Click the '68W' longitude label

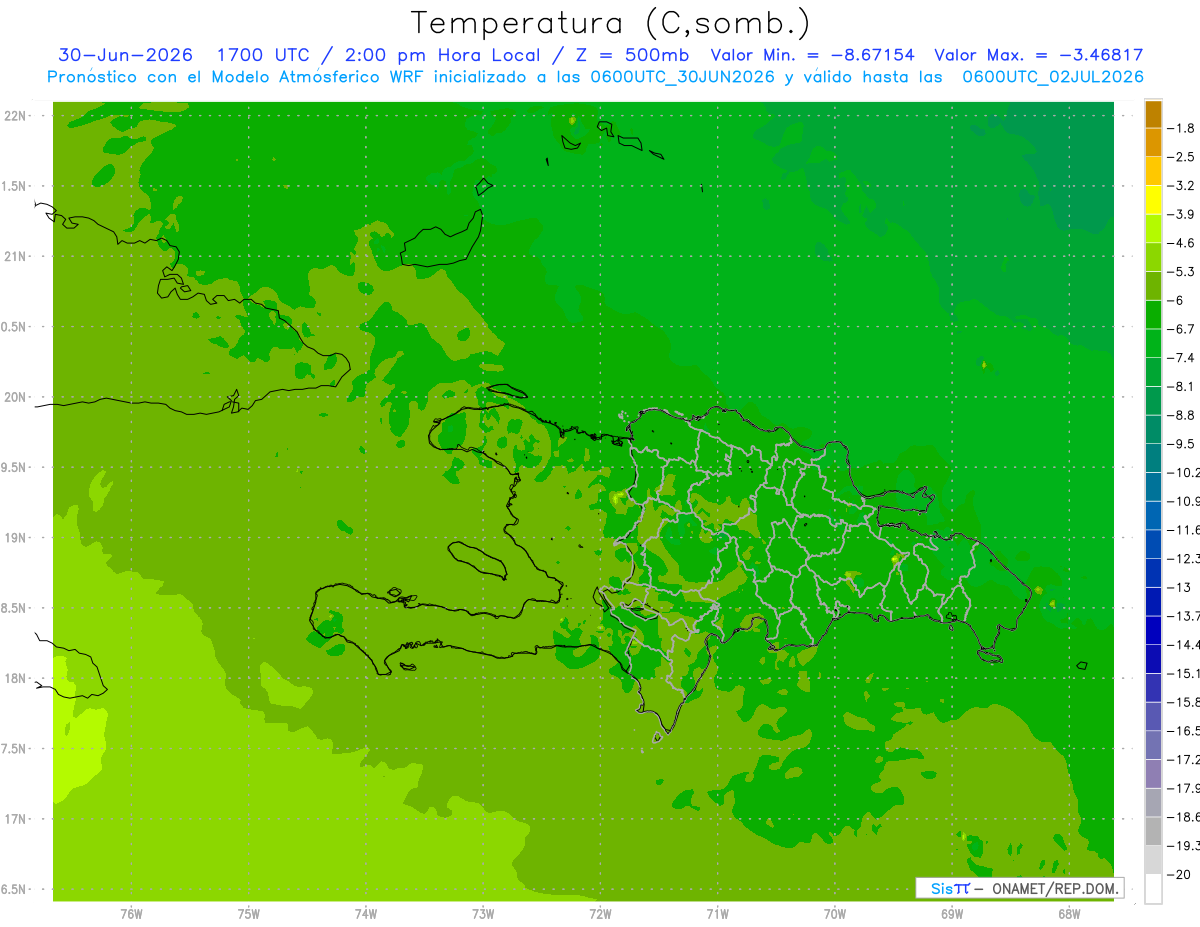coord(1069,914)
